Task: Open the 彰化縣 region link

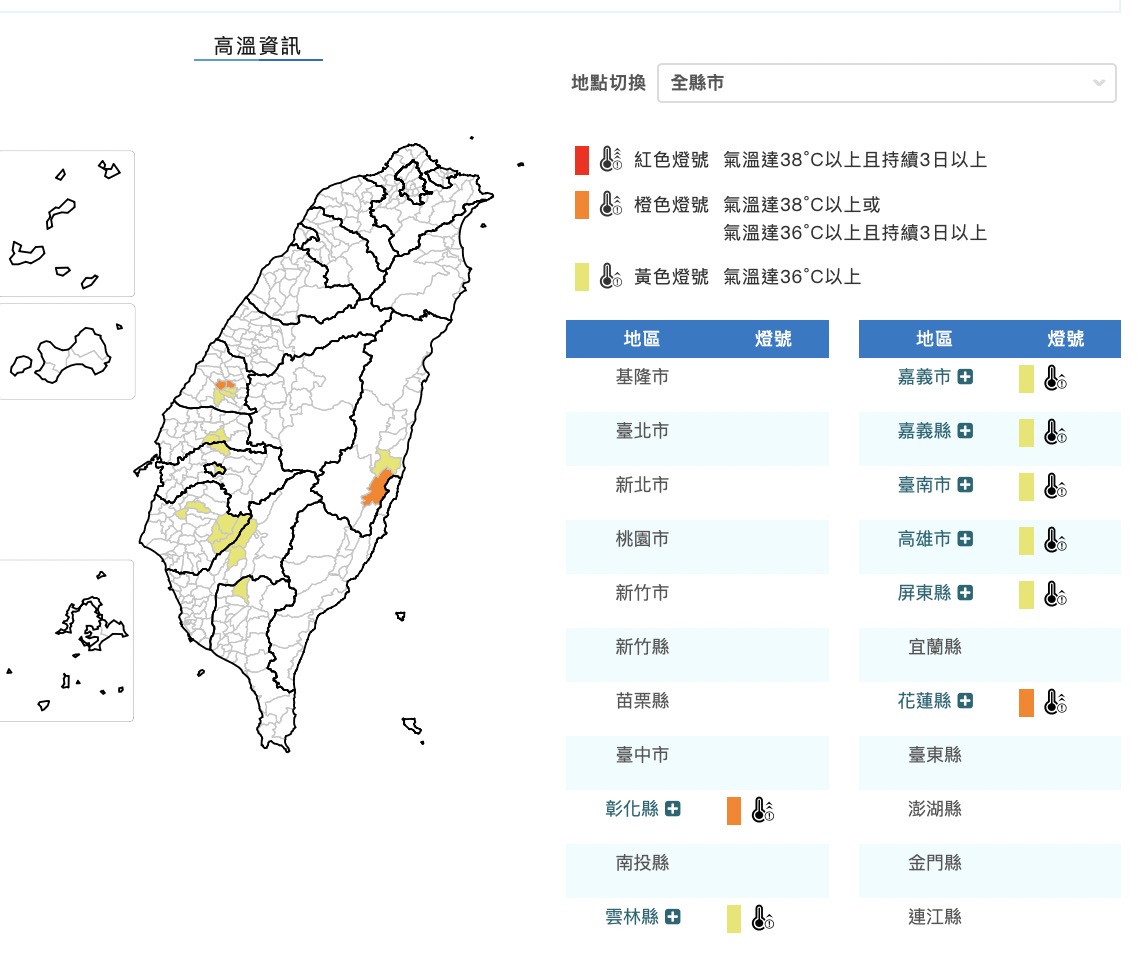Action: pos(632,809)
